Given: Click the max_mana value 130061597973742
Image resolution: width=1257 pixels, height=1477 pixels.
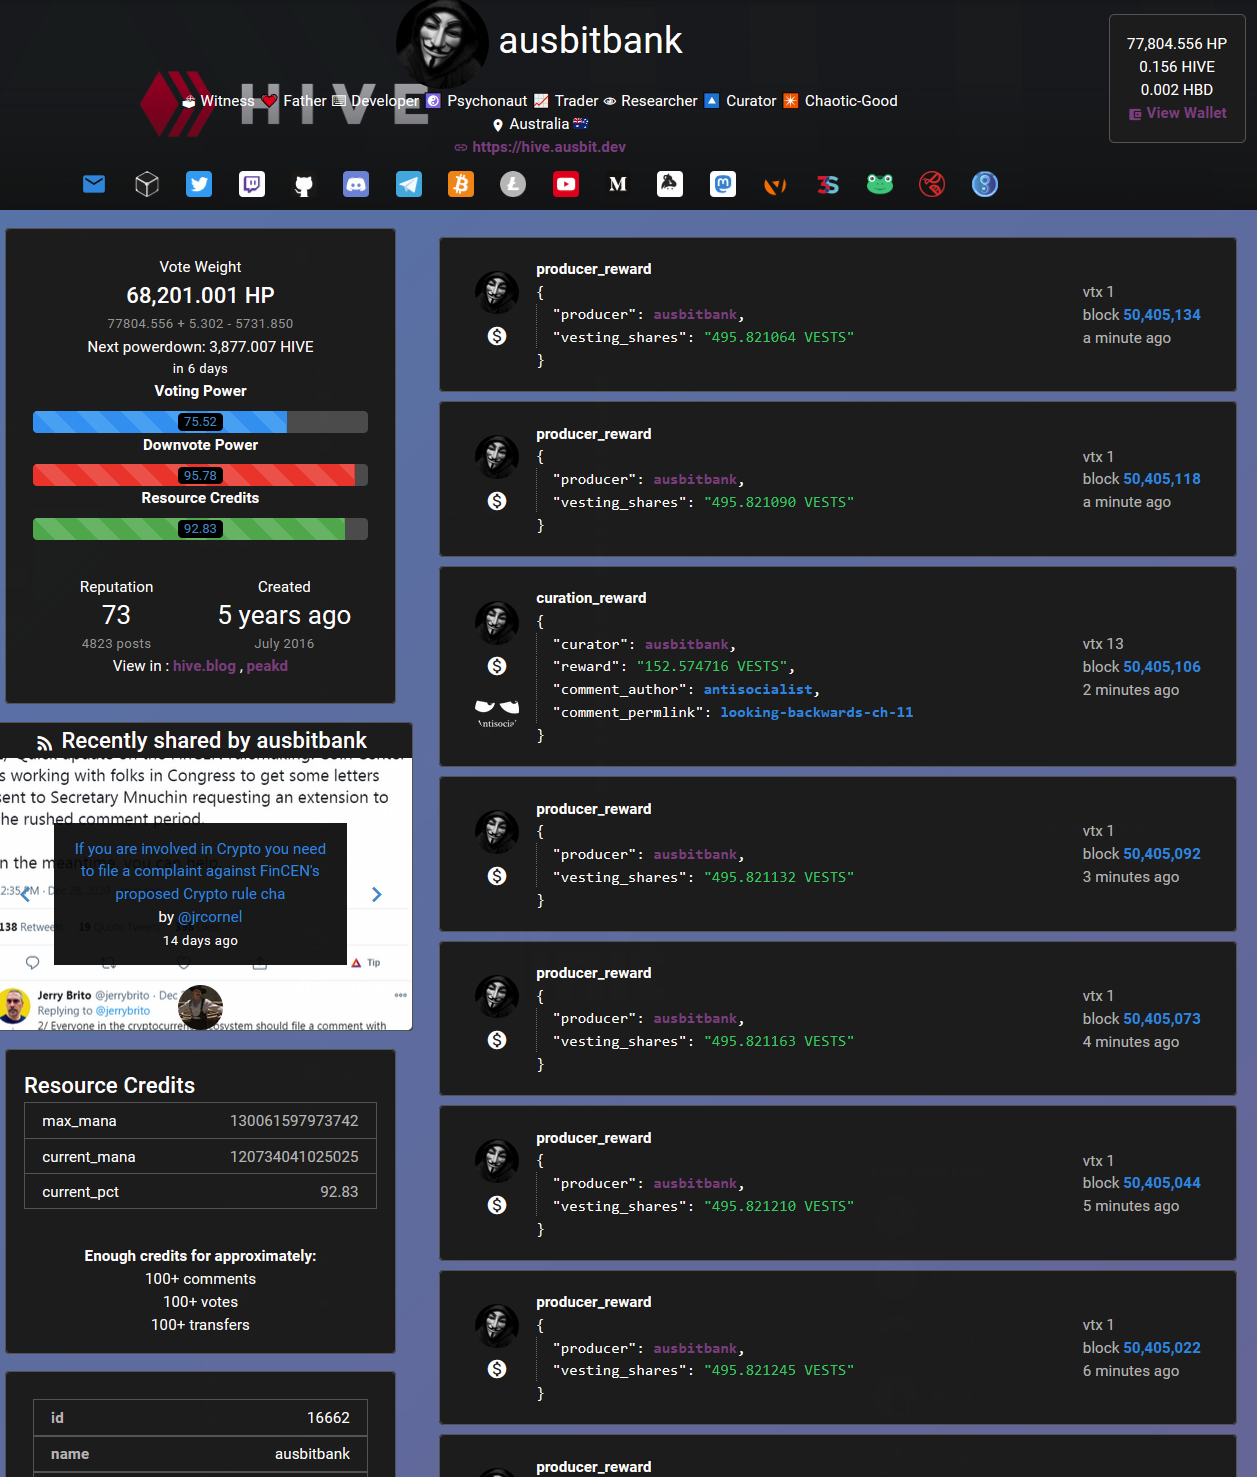Looking at the screenshot, I should point(294,1121).
